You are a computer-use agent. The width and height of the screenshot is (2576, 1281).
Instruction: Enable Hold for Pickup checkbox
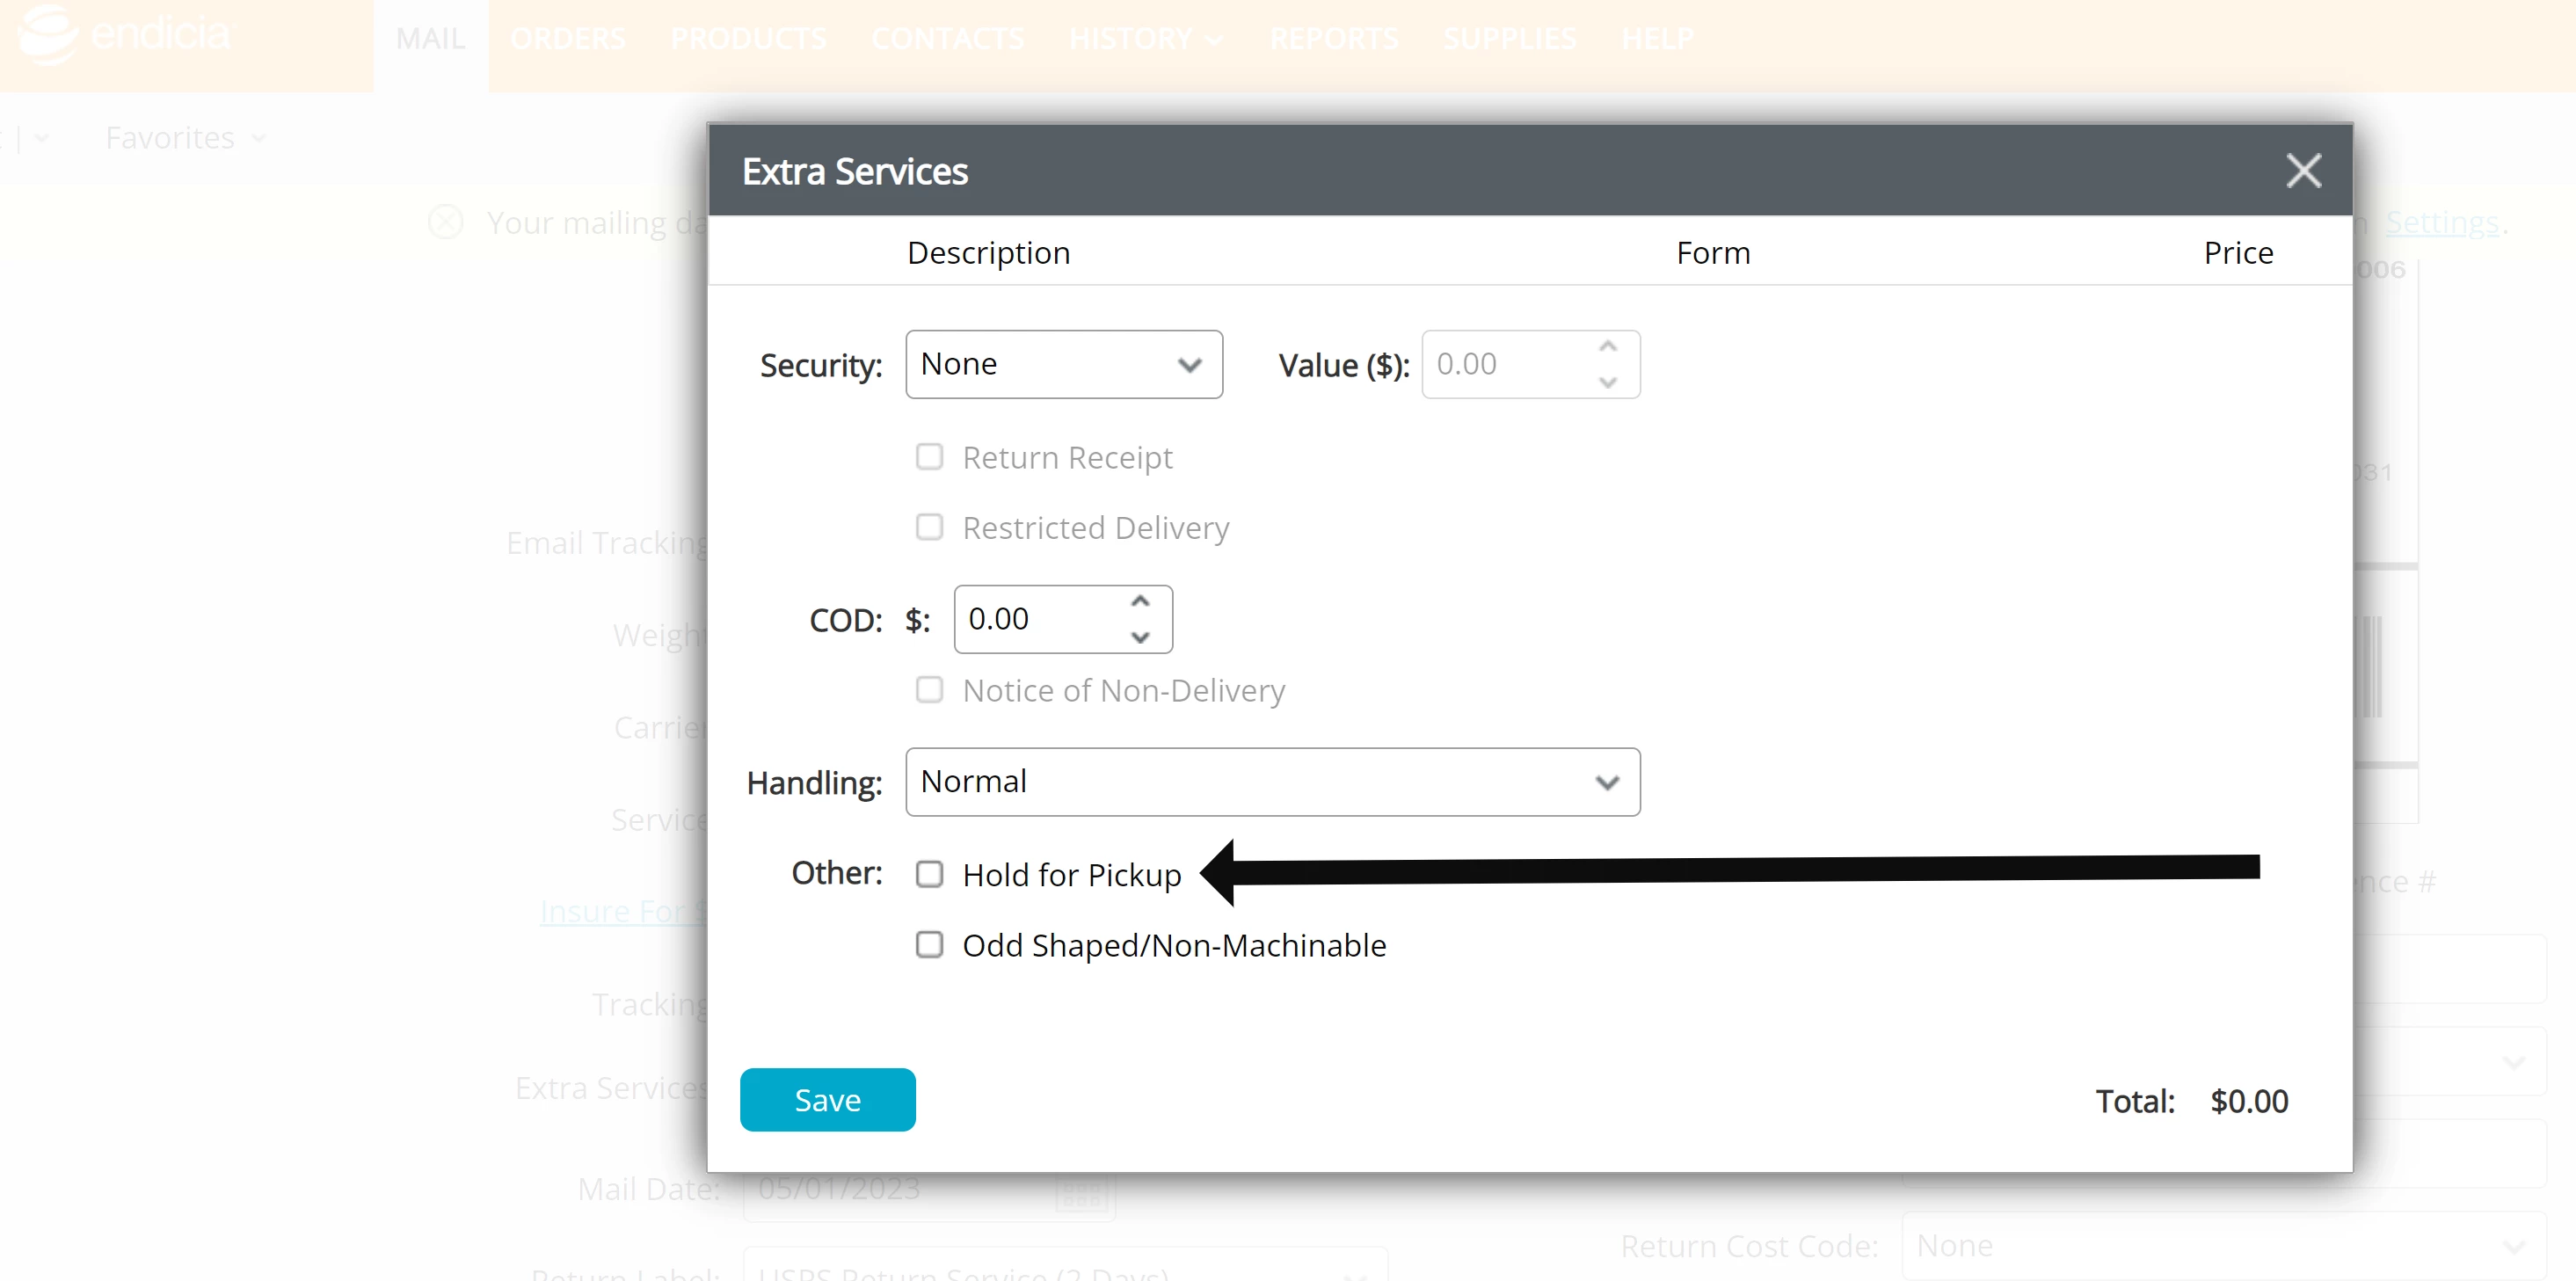click(929, 874)
